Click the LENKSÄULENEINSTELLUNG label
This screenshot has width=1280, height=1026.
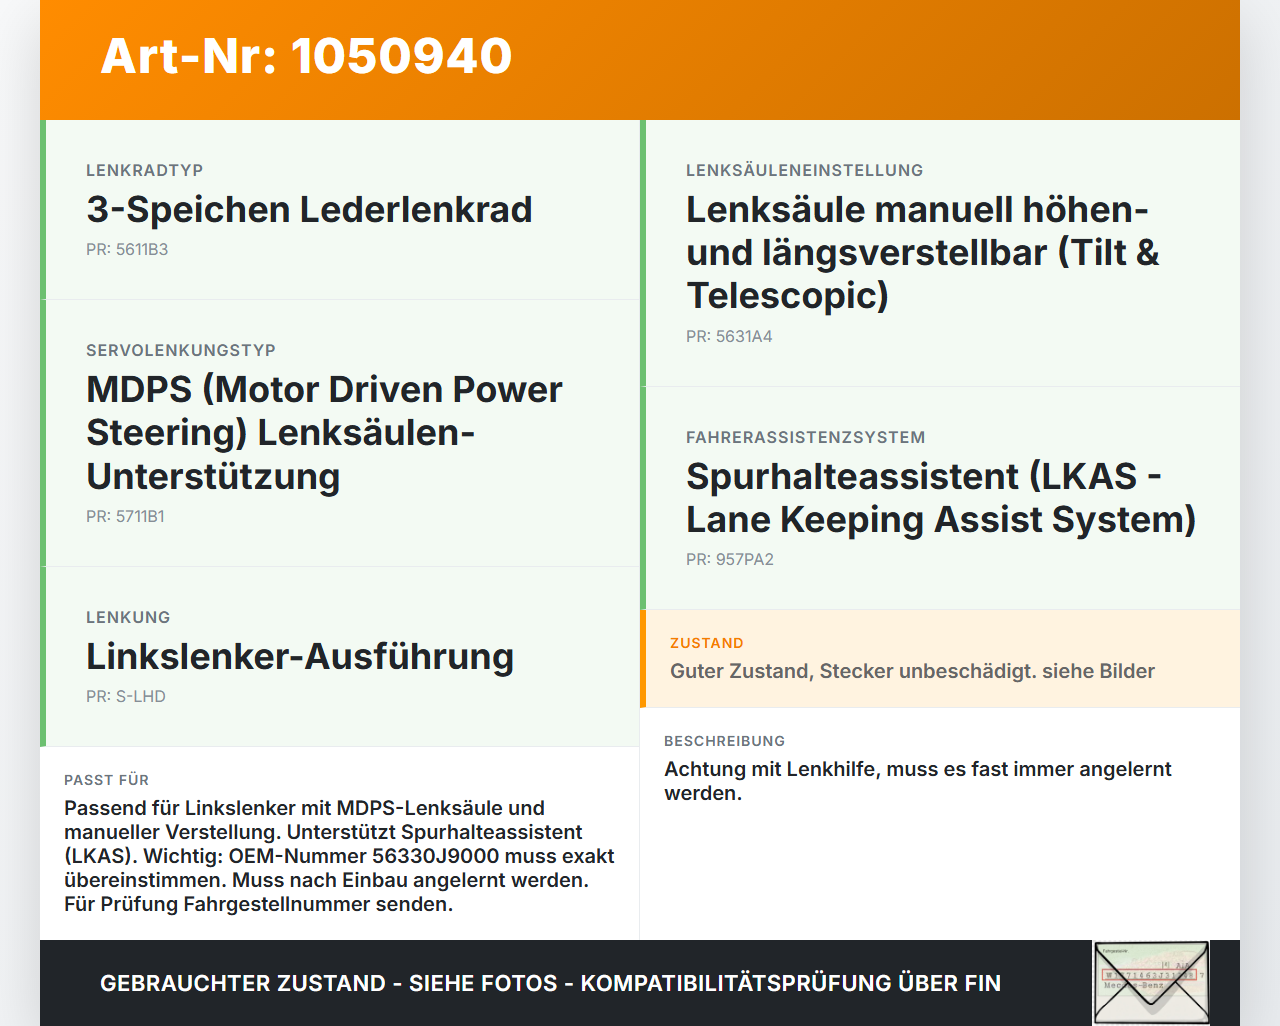tap(805, 171)
